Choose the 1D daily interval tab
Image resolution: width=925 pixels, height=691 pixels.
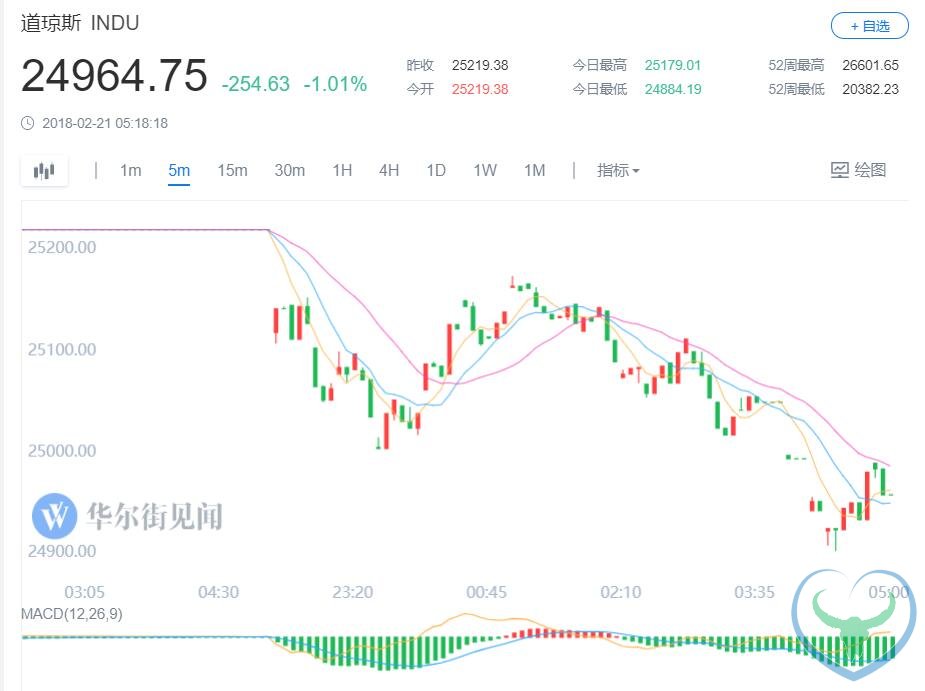pyautogui.click(x=436, y=171)
